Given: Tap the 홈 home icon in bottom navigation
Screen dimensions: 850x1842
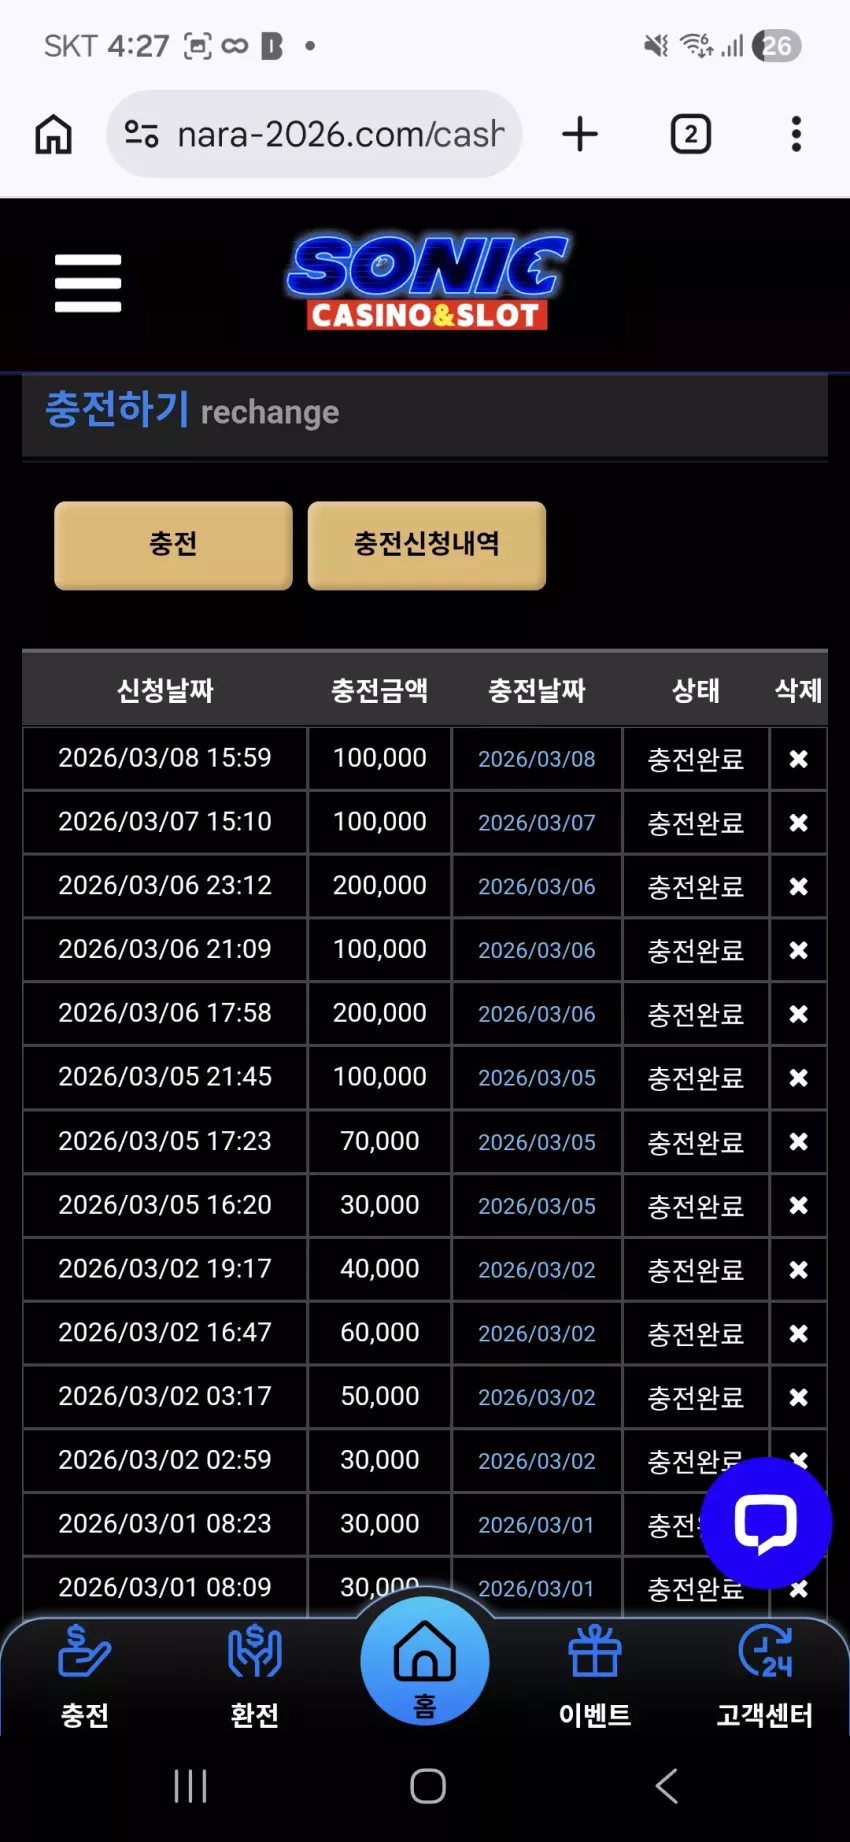Looking at the screenshot, I should coord(425,1661).
